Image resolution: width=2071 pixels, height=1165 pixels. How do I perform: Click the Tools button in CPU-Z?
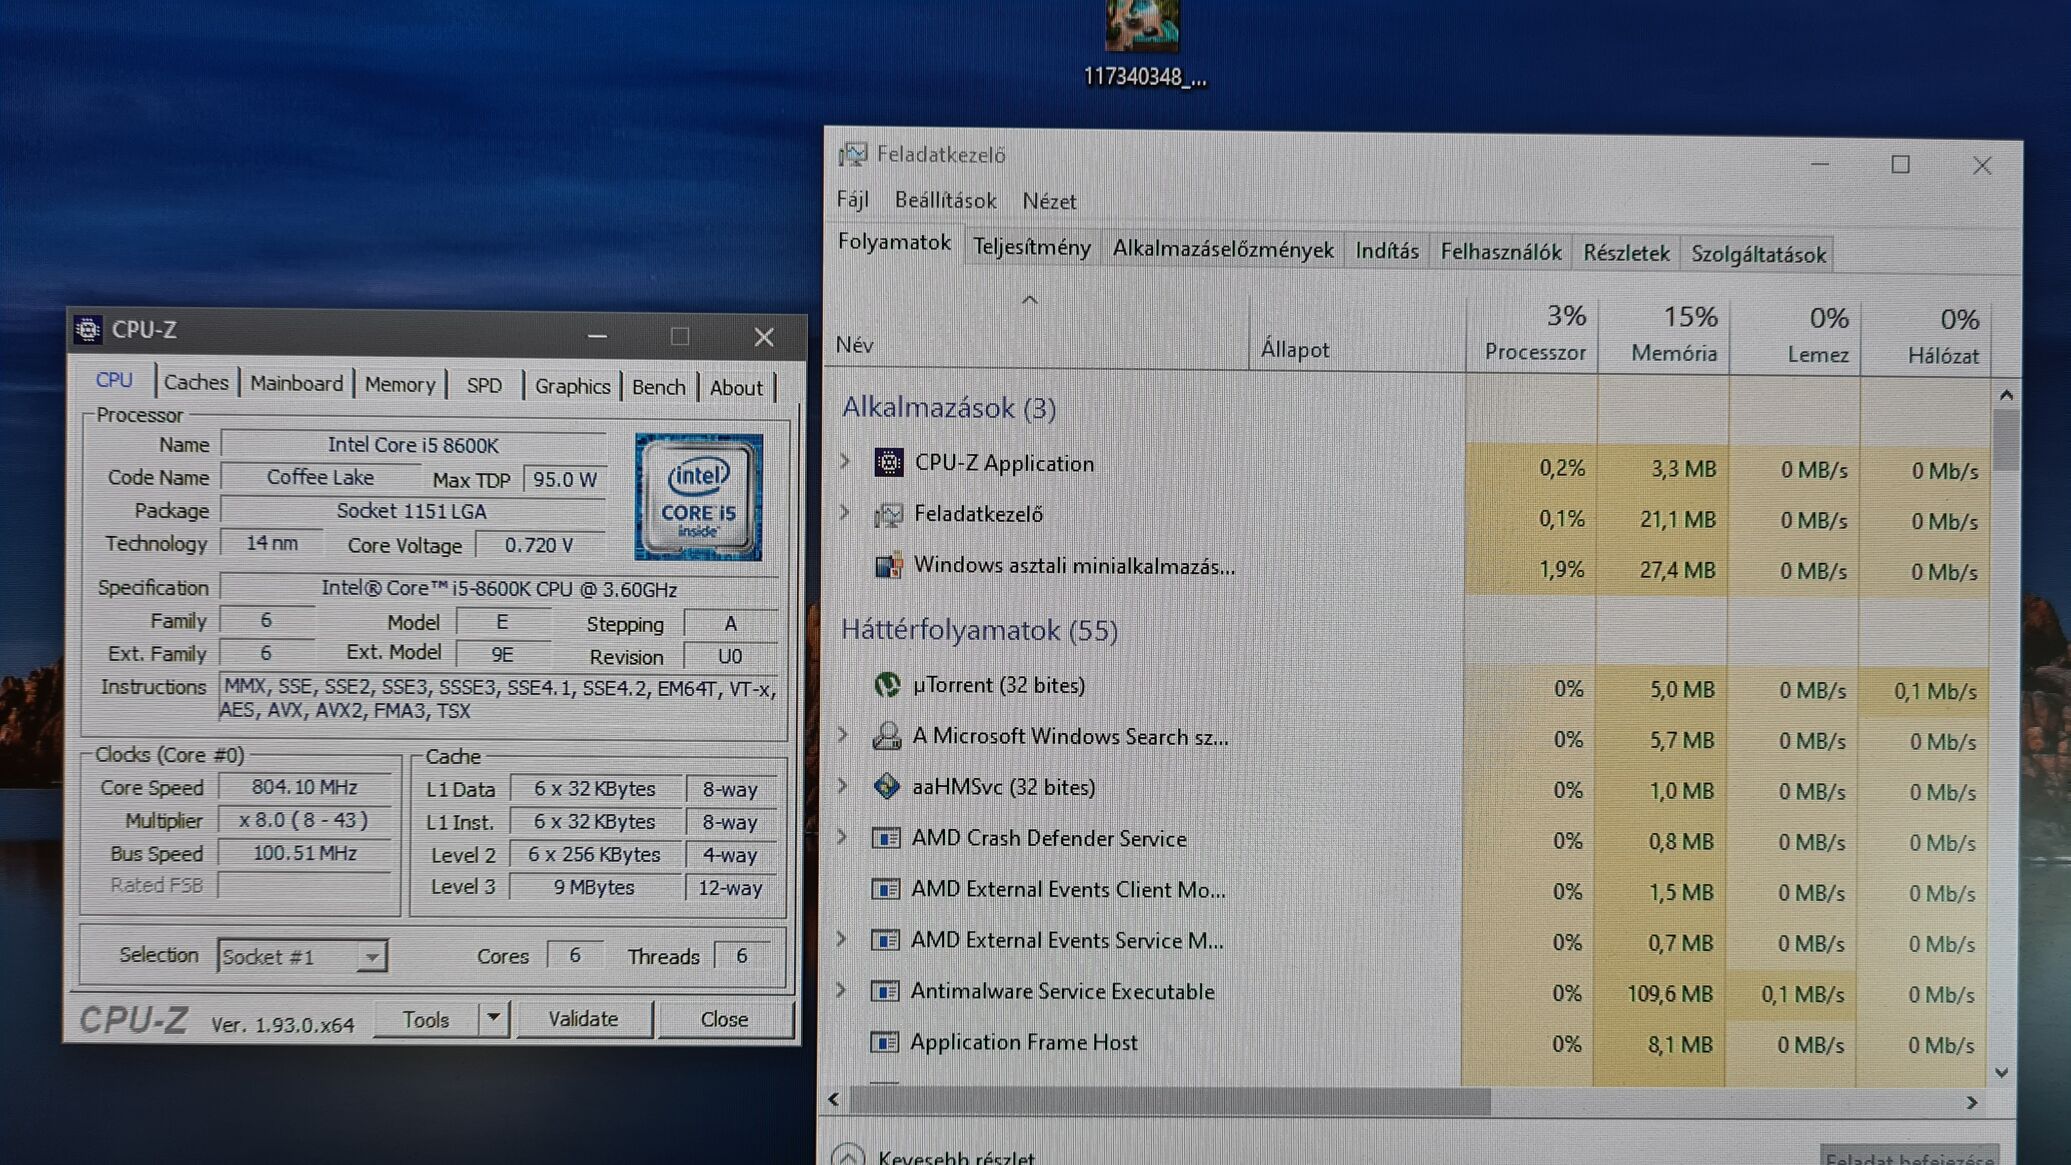coord(426,1019)
